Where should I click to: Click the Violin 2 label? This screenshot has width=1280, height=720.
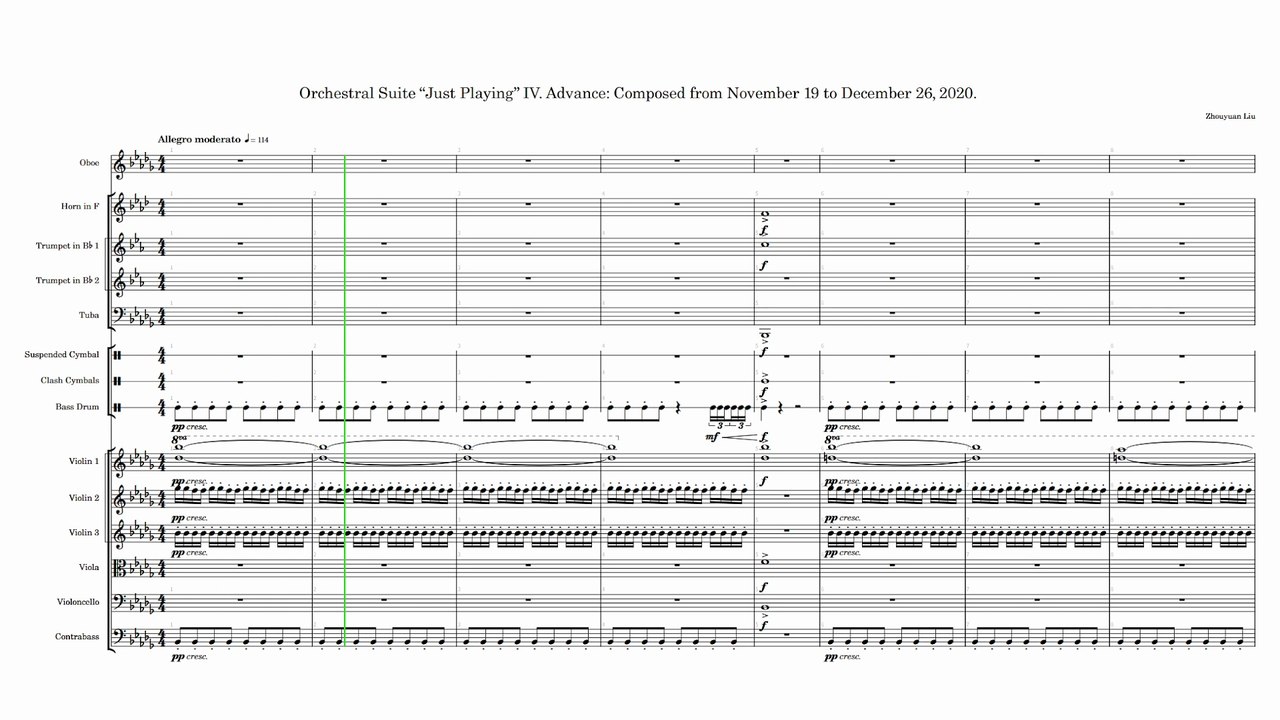(84, 498)
